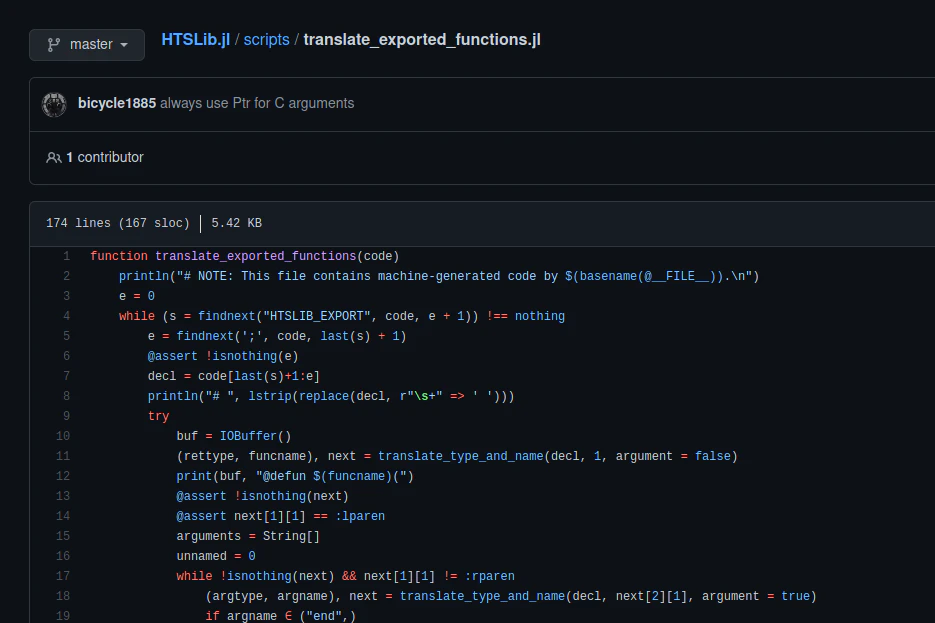935x623 pixels.
Task: Go to the scripts folder breadcrumb
Action: click(x=267, y=39)
